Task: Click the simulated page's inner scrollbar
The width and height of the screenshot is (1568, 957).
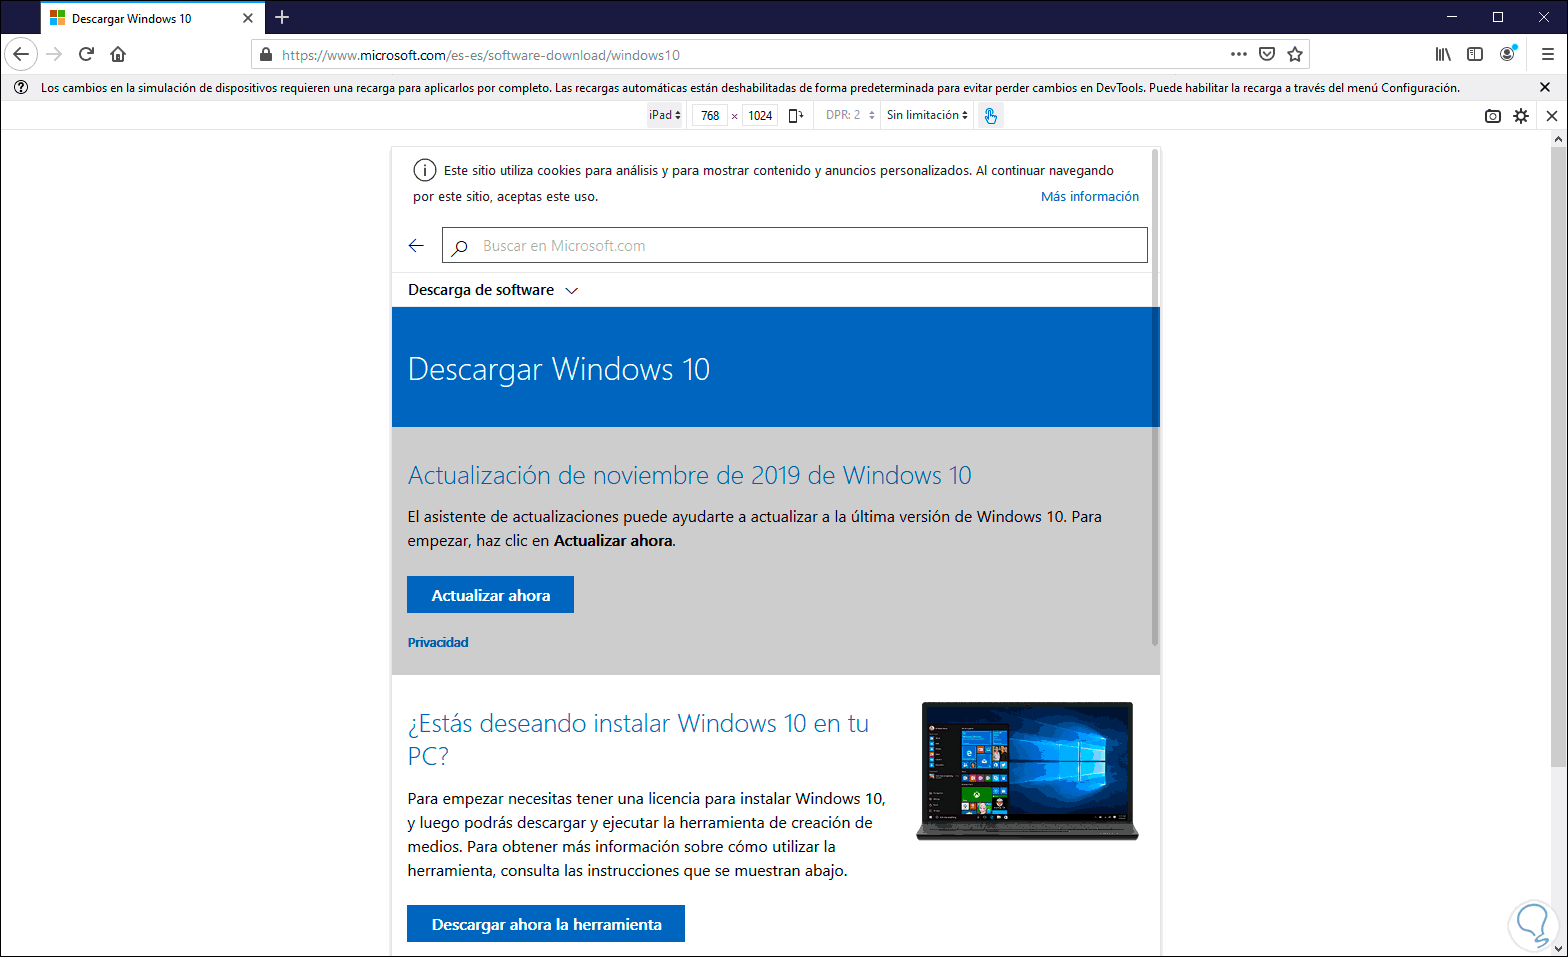Action: pyautogui.click(x=1155, y=397)
